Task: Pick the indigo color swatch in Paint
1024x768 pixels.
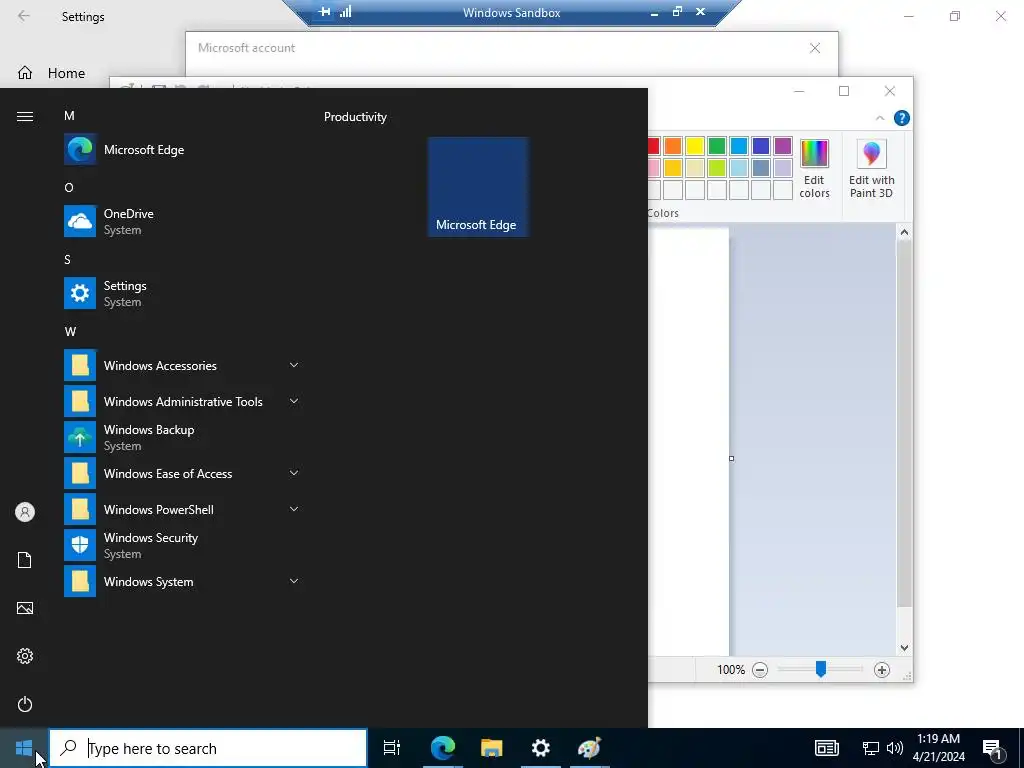Action: 761,146
